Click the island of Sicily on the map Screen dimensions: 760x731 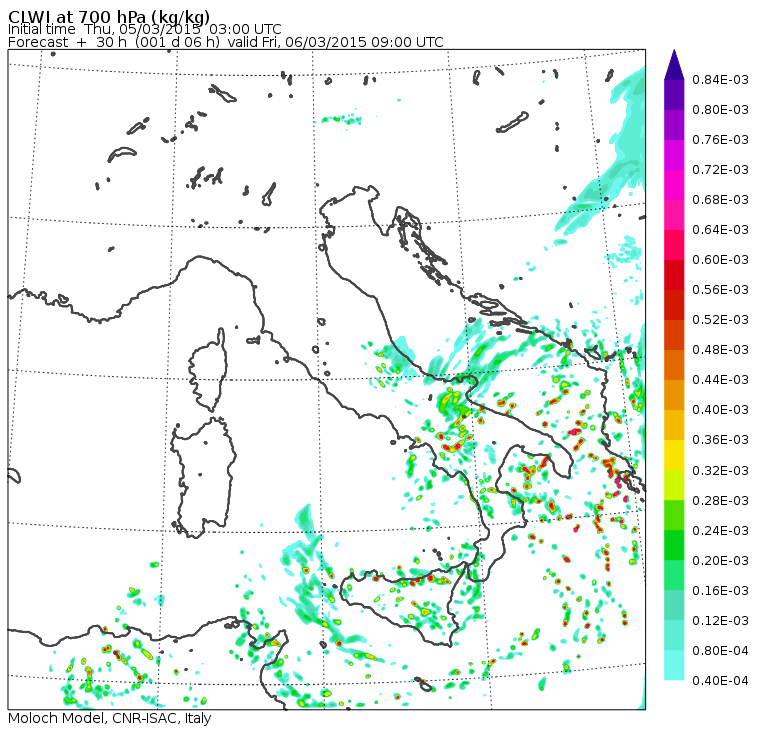402,604
